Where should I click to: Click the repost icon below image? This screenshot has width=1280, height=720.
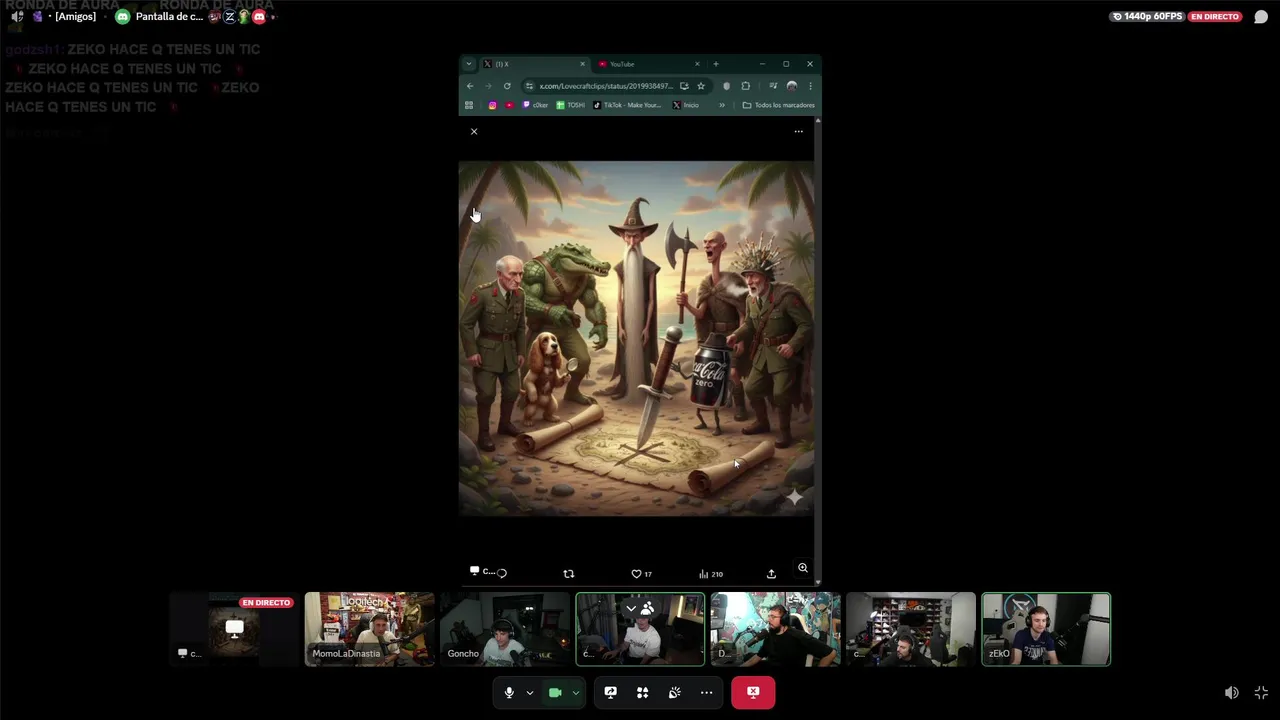(x=569, y=574)
